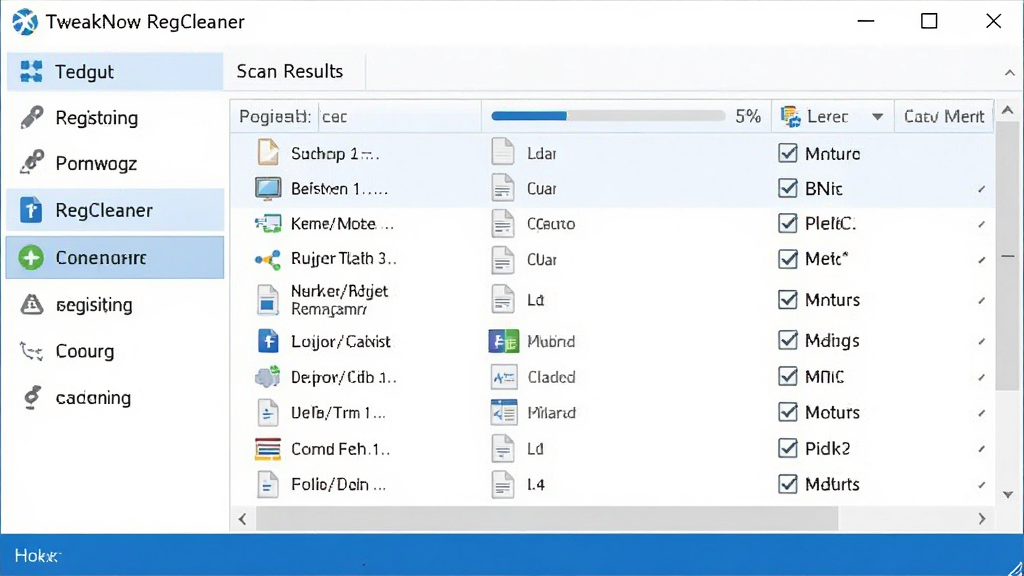Click the Depor/Cdb row icon
Viewport: 1024px width, 576px height.
[x=268, y=377]
